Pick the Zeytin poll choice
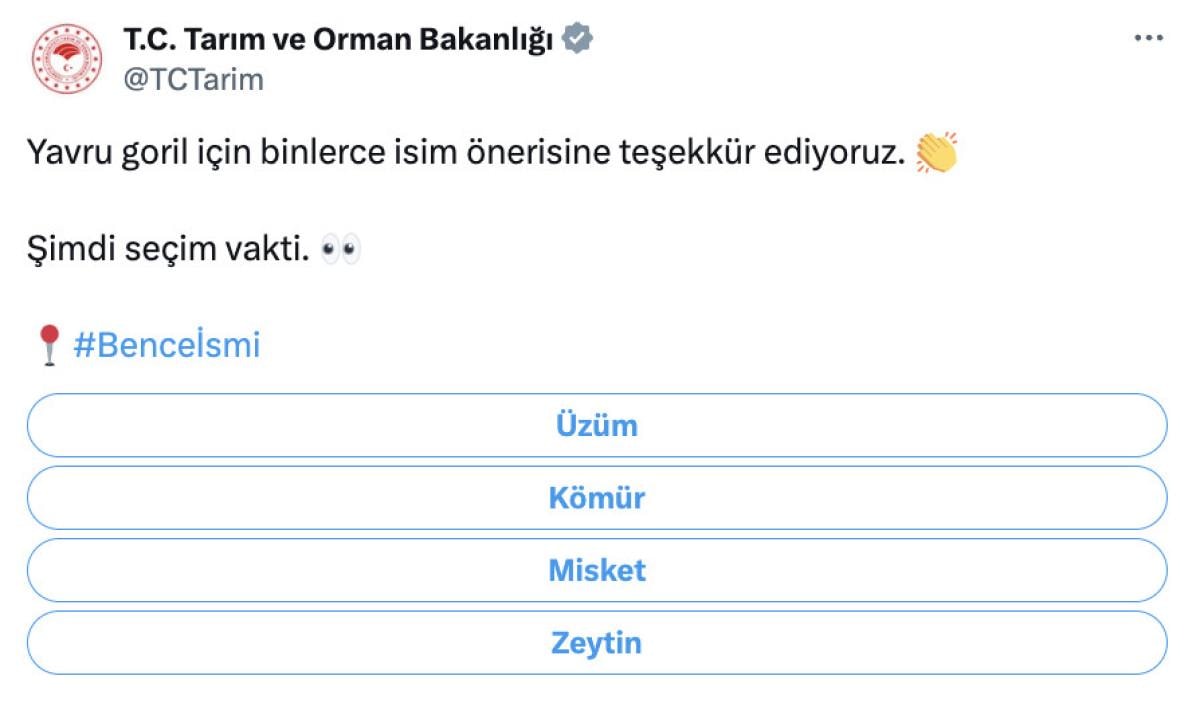This screenshot has height=703, width=1200. [596, 642]
